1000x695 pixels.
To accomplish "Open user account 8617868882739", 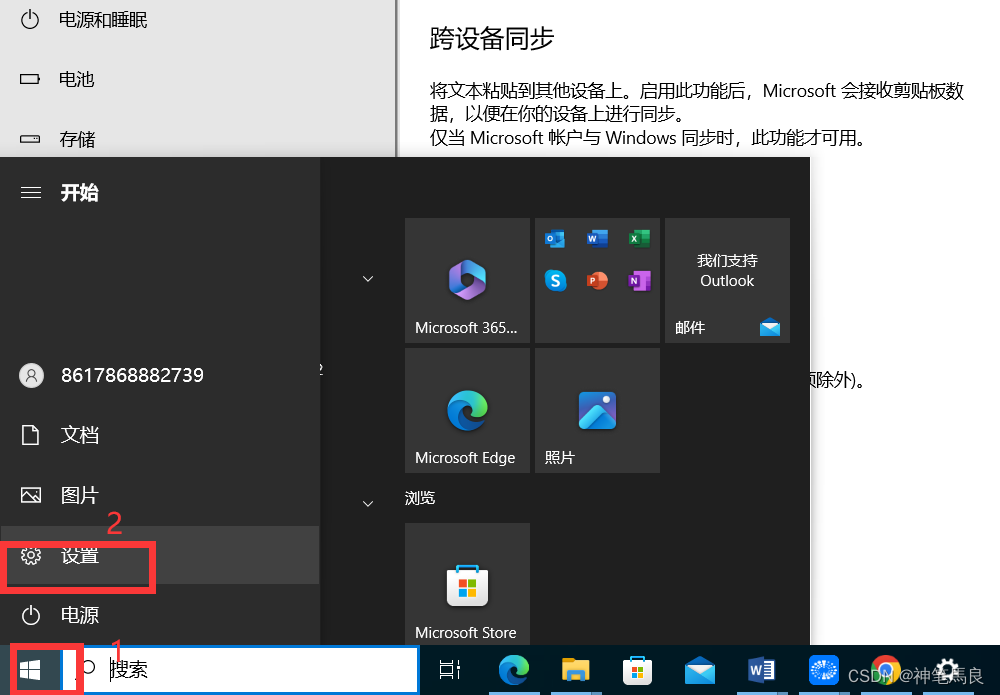I will [159, 375].
